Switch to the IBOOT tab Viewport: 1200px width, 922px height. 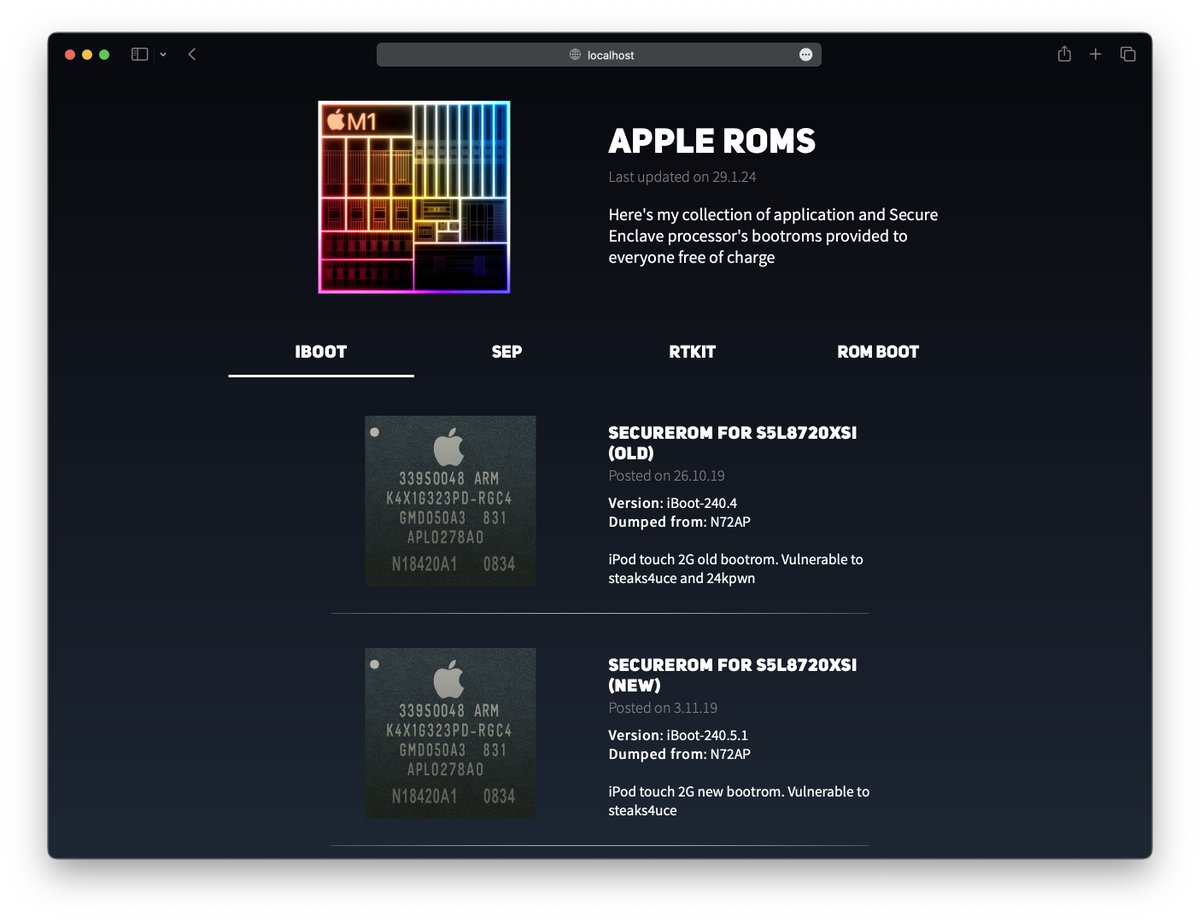click(321, 352)
